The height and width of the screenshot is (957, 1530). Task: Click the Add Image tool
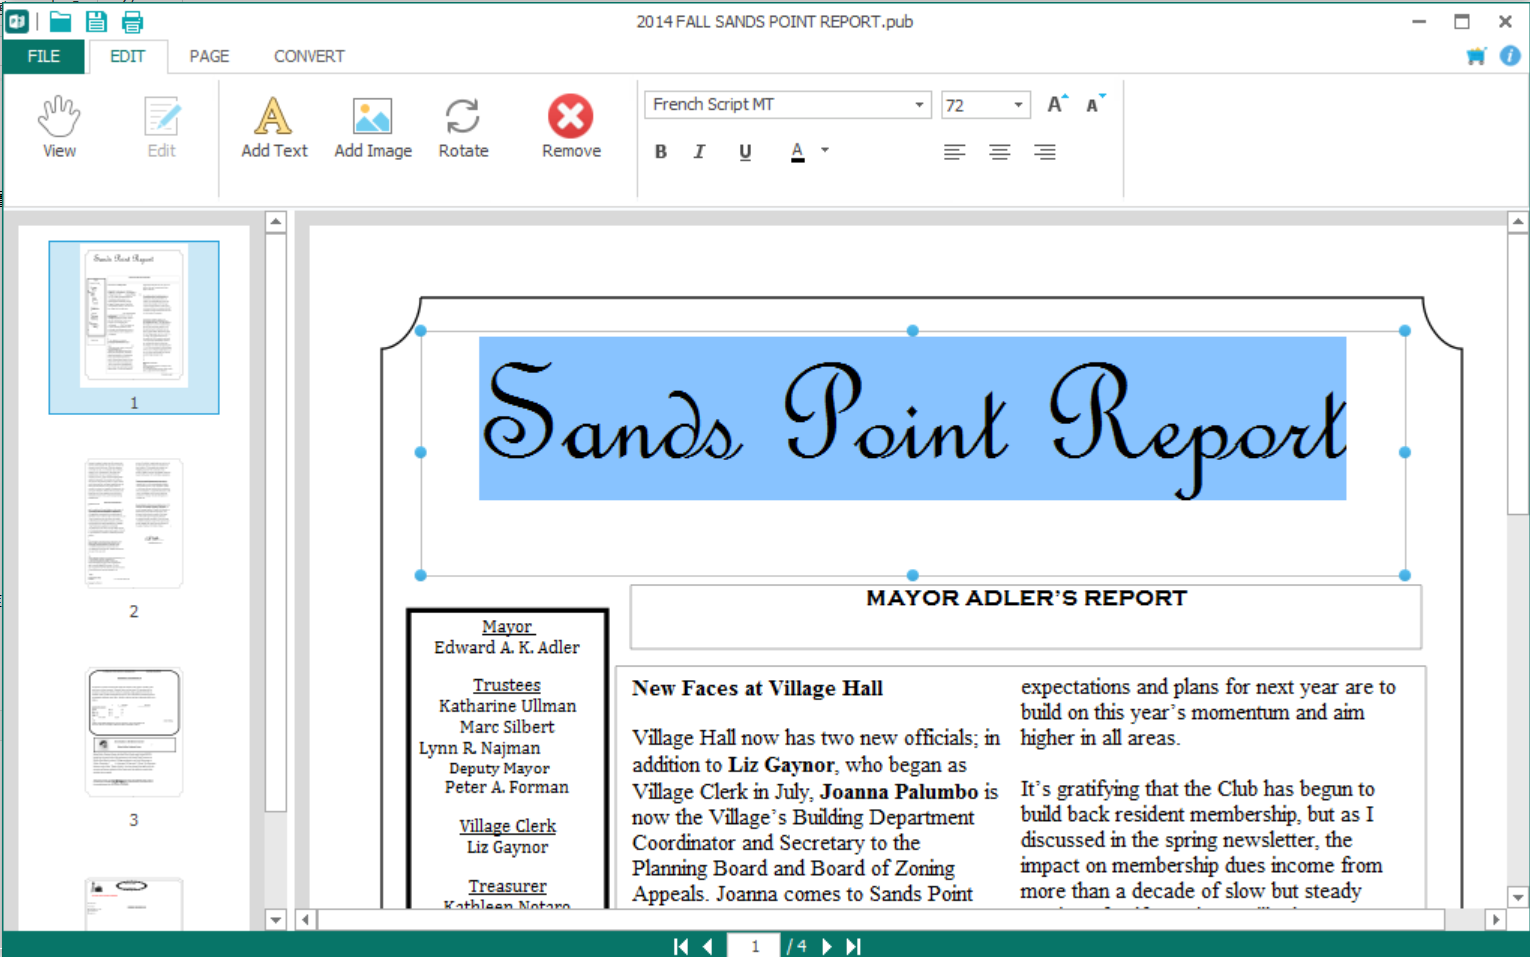pos(373,127)
